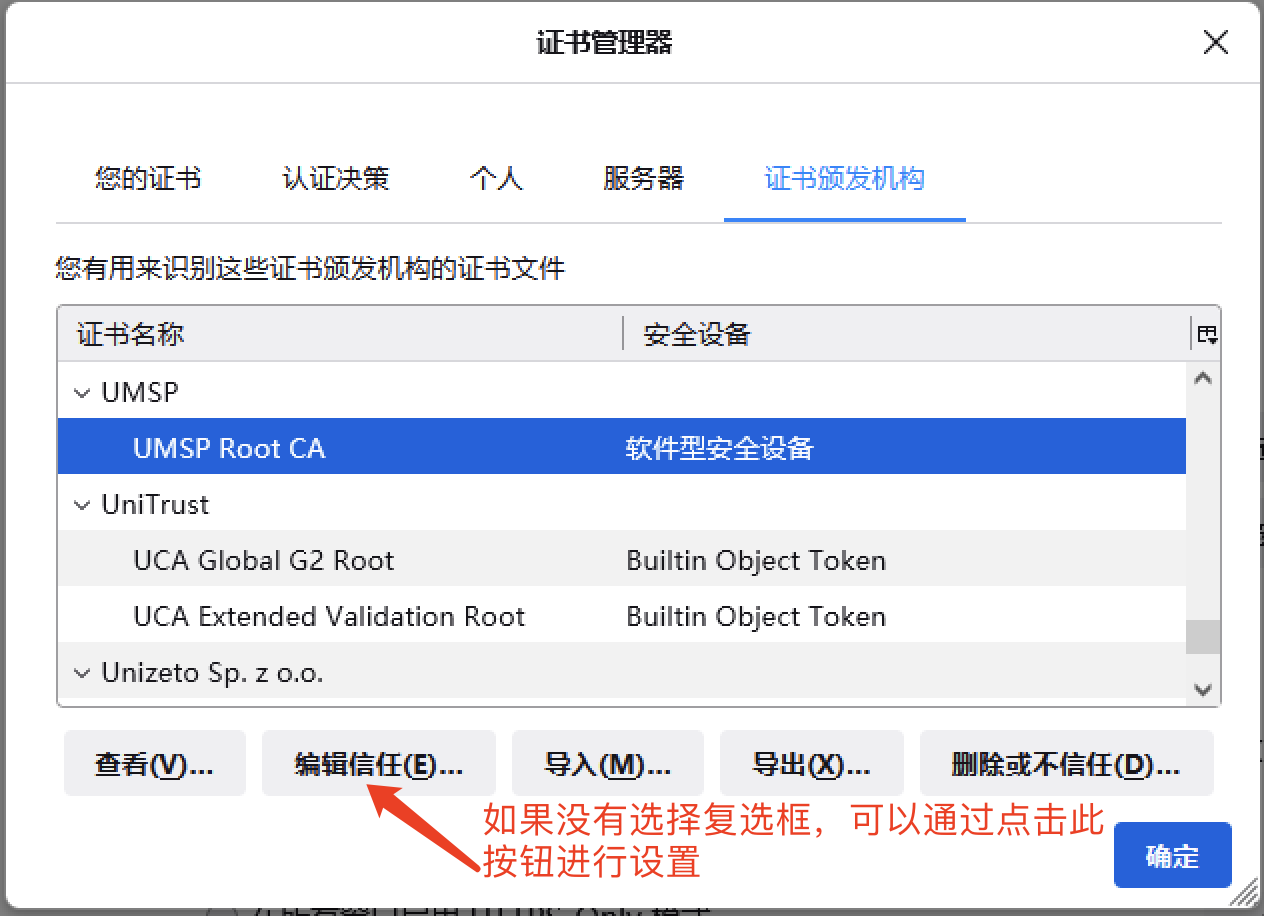Open 编辑信任(E) trust settings

coord(378,765)
